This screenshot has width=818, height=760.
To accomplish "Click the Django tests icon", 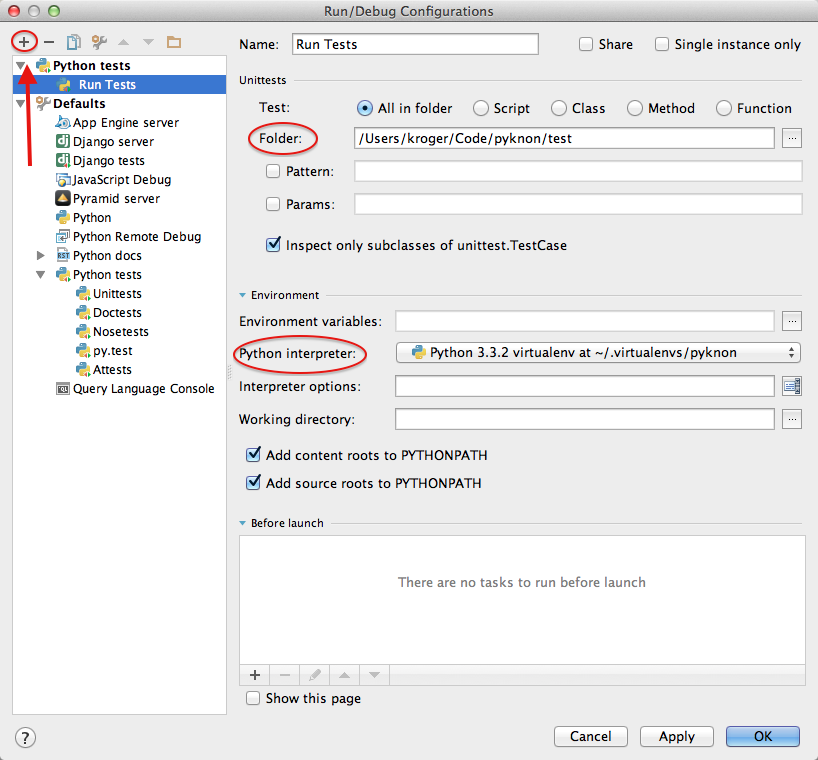I will (x=63, y=161).
